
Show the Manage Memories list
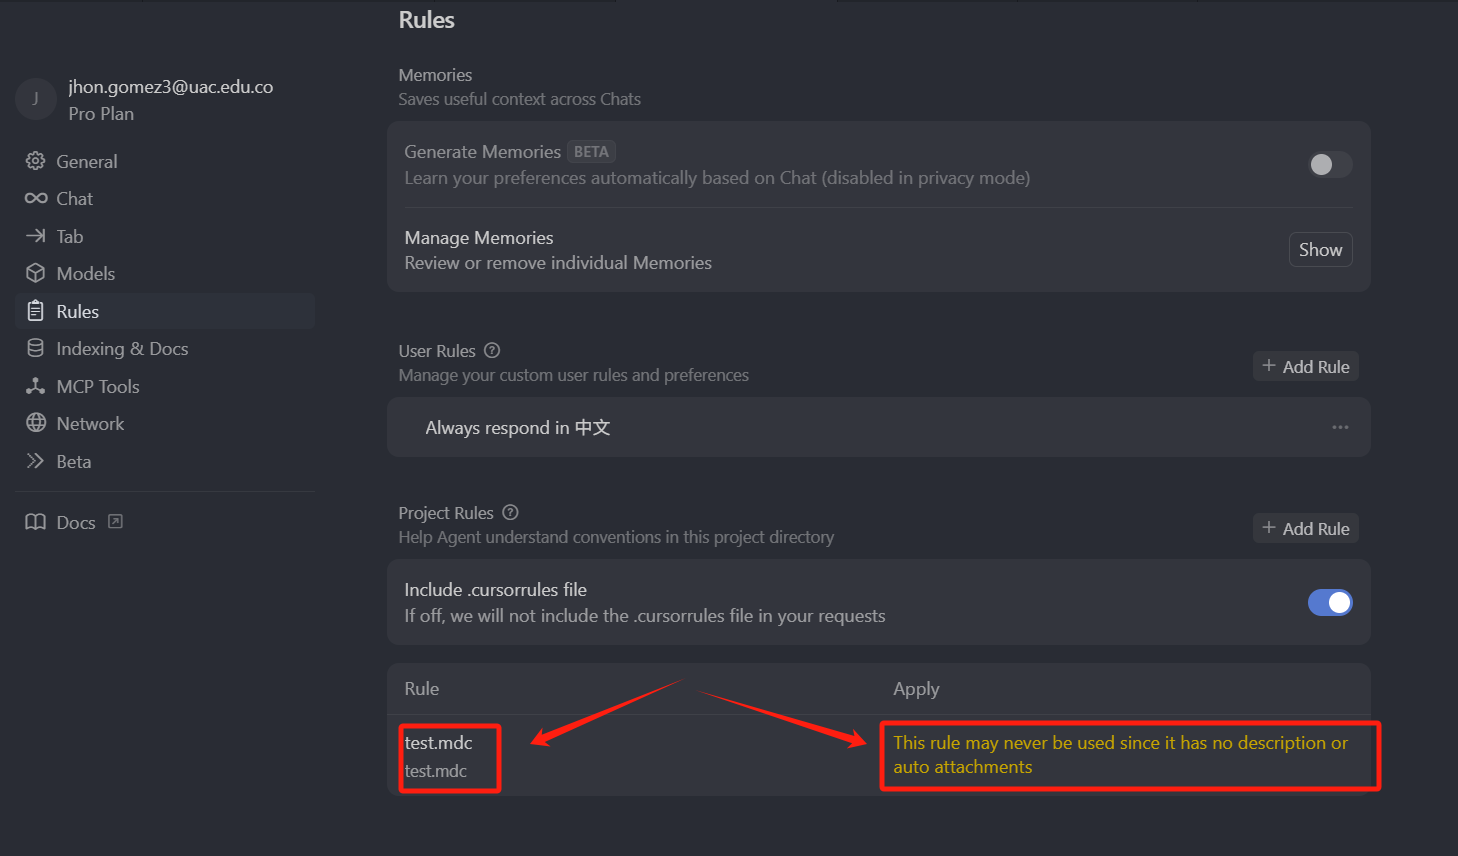[1320, 250]
